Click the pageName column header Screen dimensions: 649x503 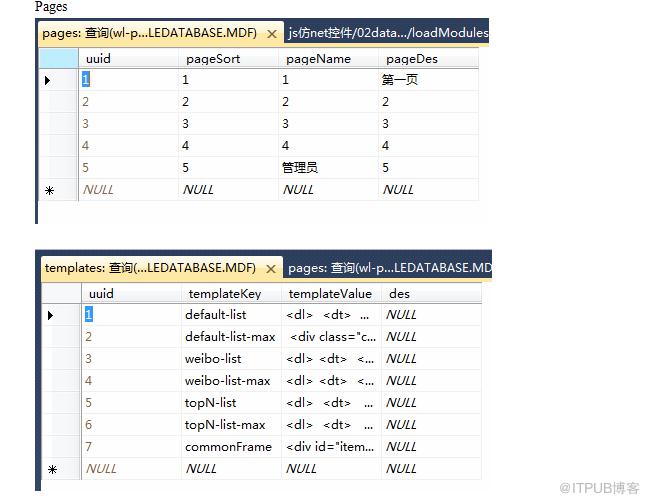click(328, 59)
